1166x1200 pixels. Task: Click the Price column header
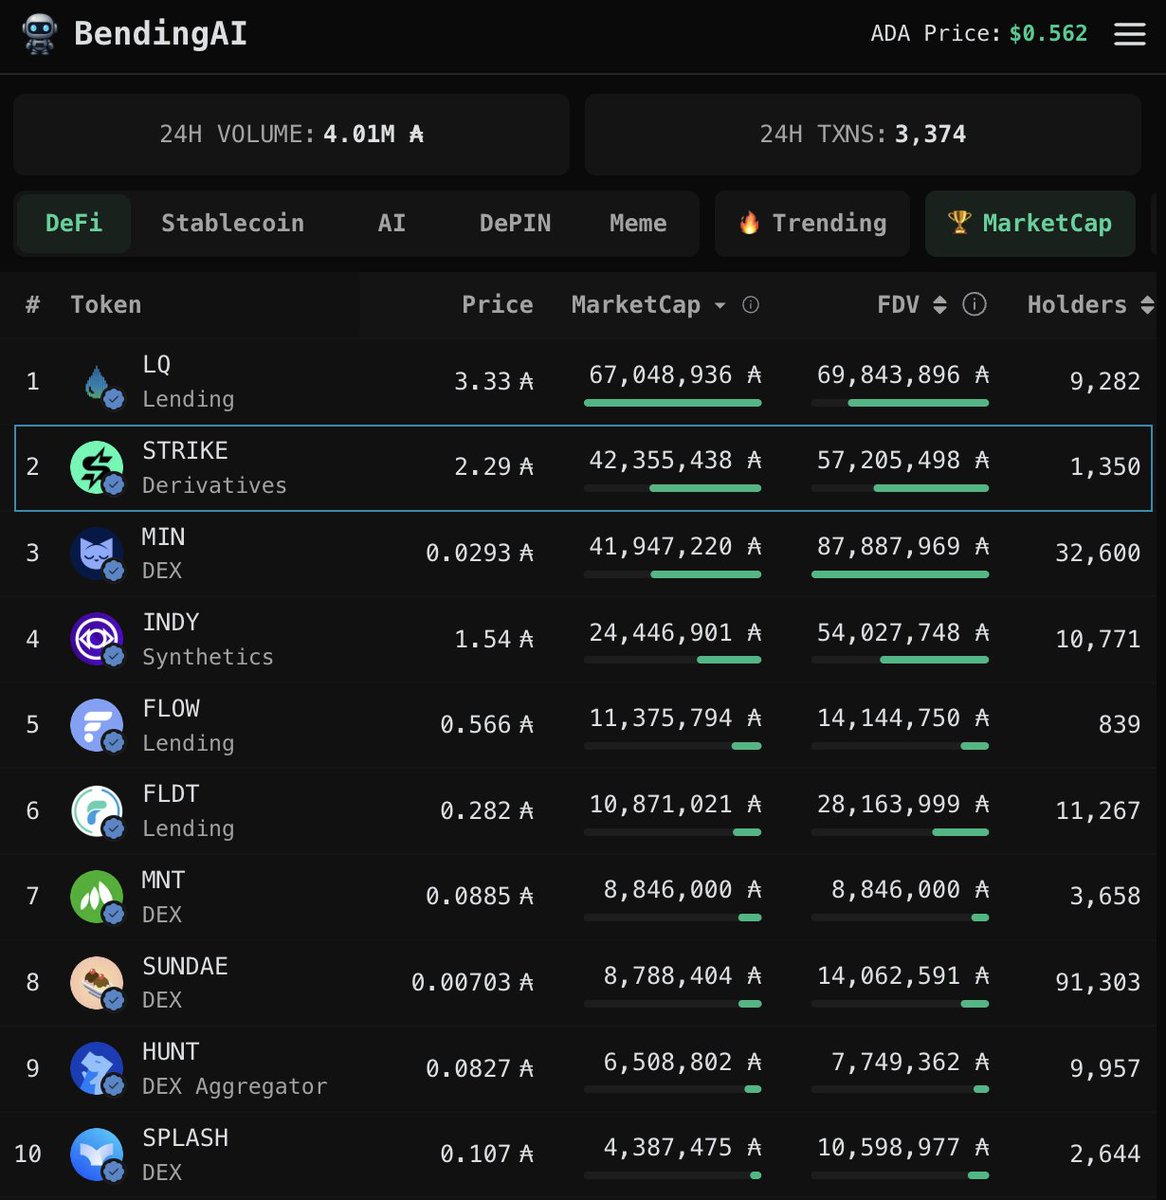coord(497,305)
